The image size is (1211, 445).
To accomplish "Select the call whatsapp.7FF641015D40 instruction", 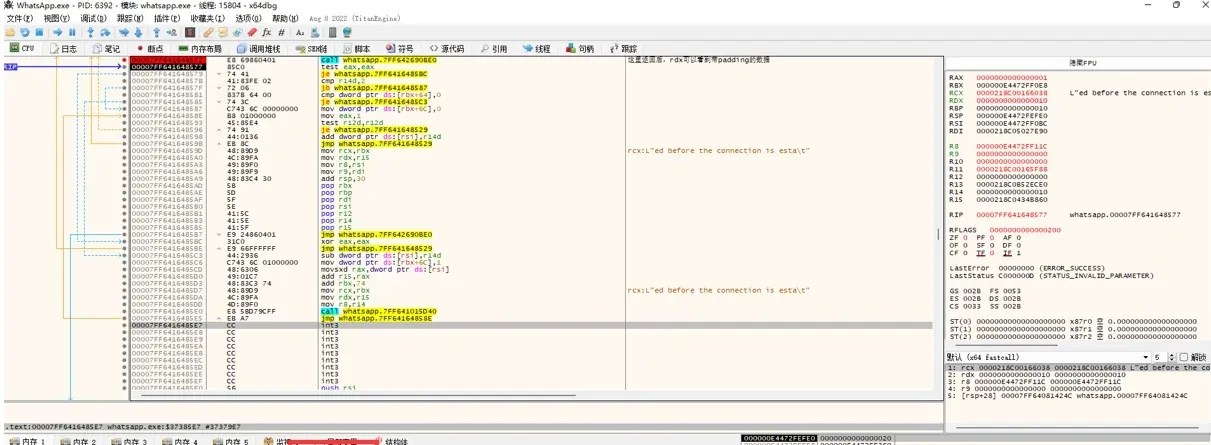I will pyautogui.click(x=380, y=311).
